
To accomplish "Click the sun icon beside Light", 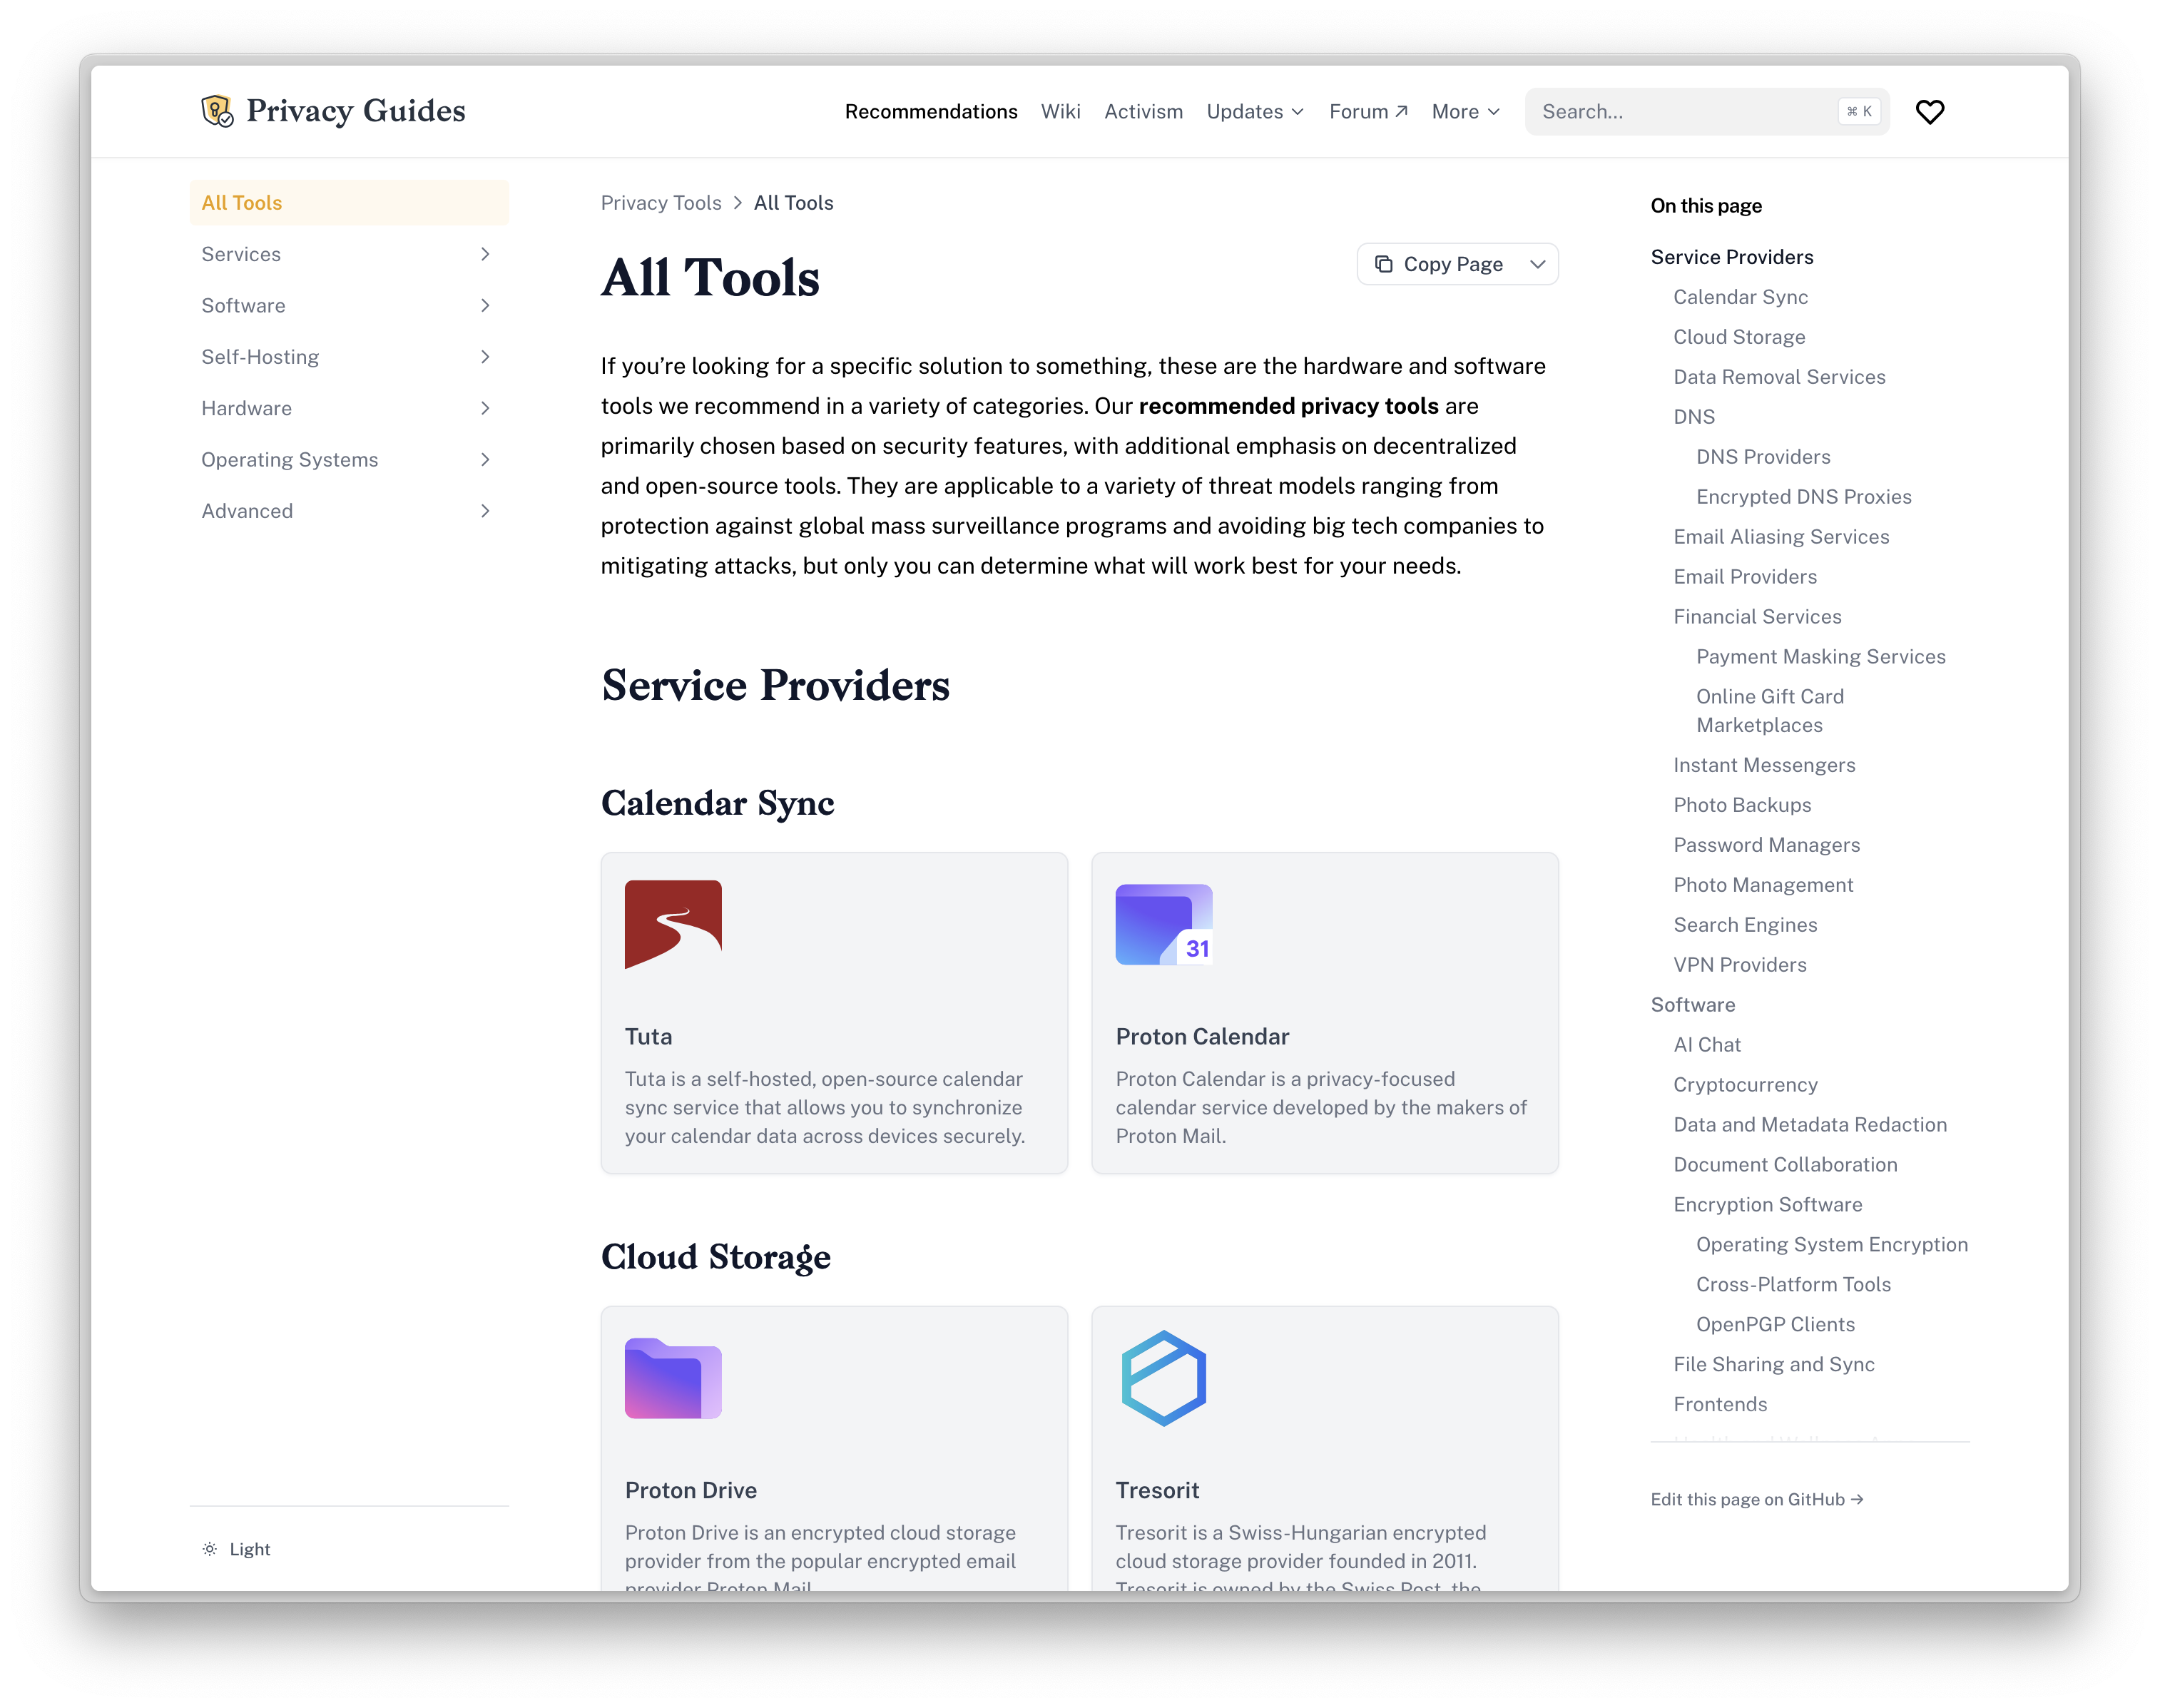I will pyautogui.click(x=210, y=1549).
